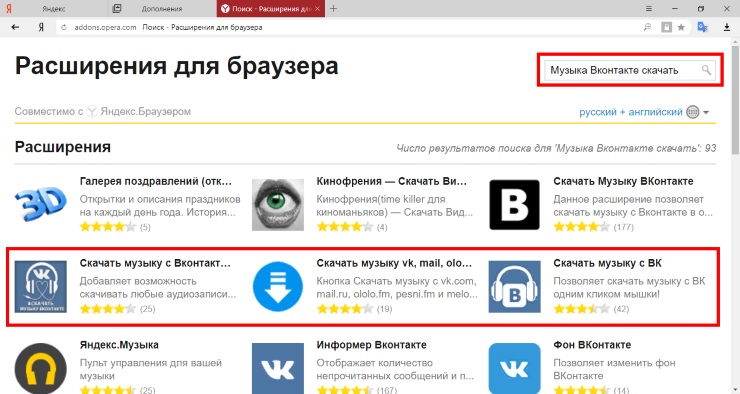Click the key icon in the address bar
The height and width of the screenshot is (394, 740).
pyautogui.click(x=648, y=27)
